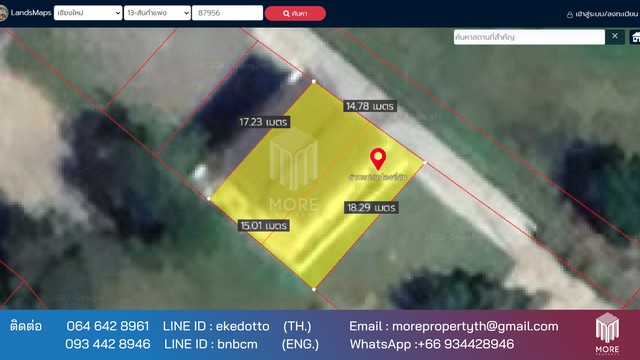640x360 pixels.
Task: Click the red location pin on the parcel
Action: point(378,159)
